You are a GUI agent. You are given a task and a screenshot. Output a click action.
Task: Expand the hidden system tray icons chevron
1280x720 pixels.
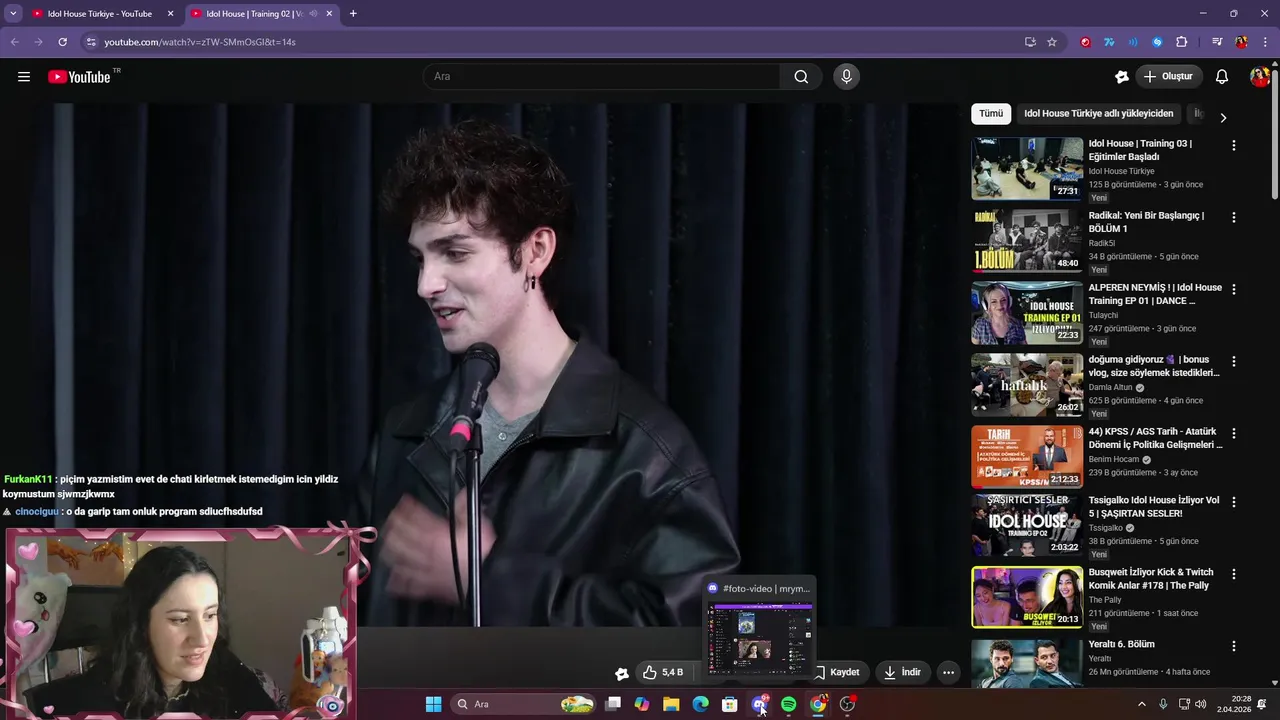click(1142, 704)
